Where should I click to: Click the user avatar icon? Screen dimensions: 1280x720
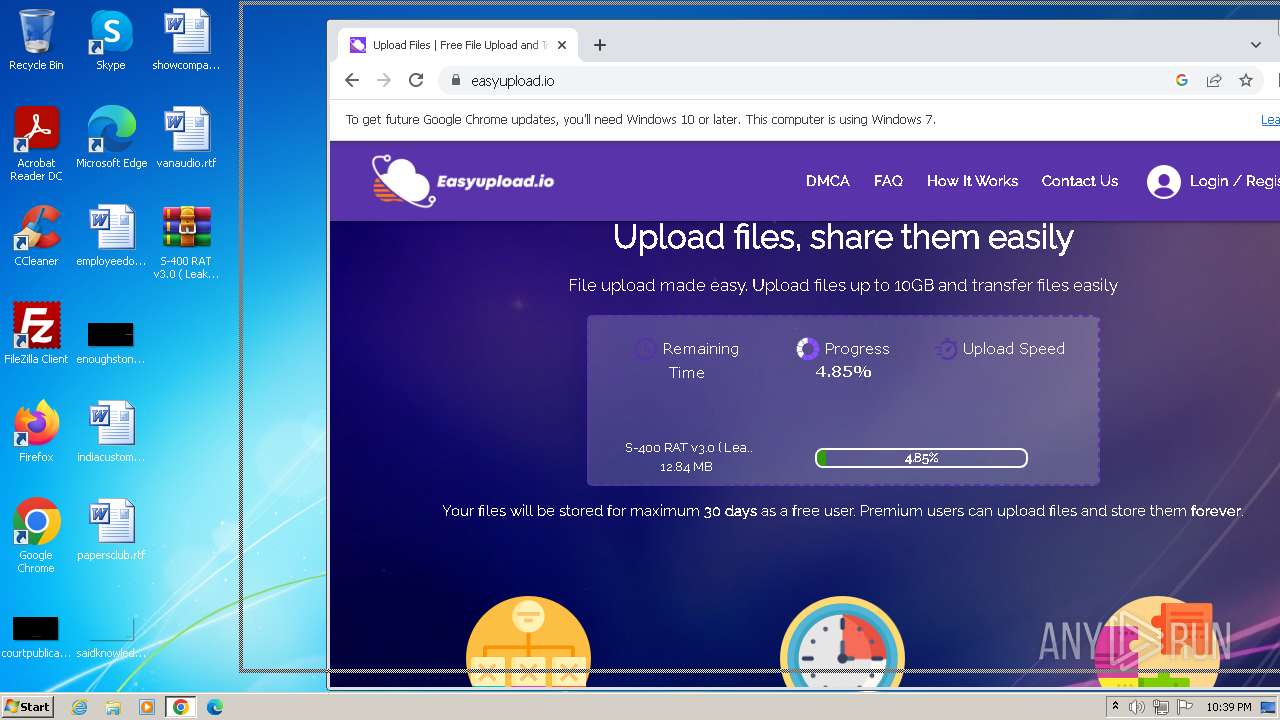tap(1163, 181)
